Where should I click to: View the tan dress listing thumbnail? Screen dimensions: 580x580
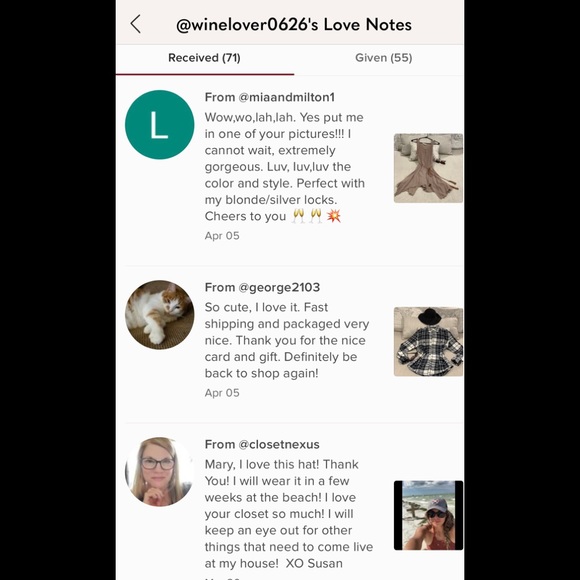coord(428,168)
